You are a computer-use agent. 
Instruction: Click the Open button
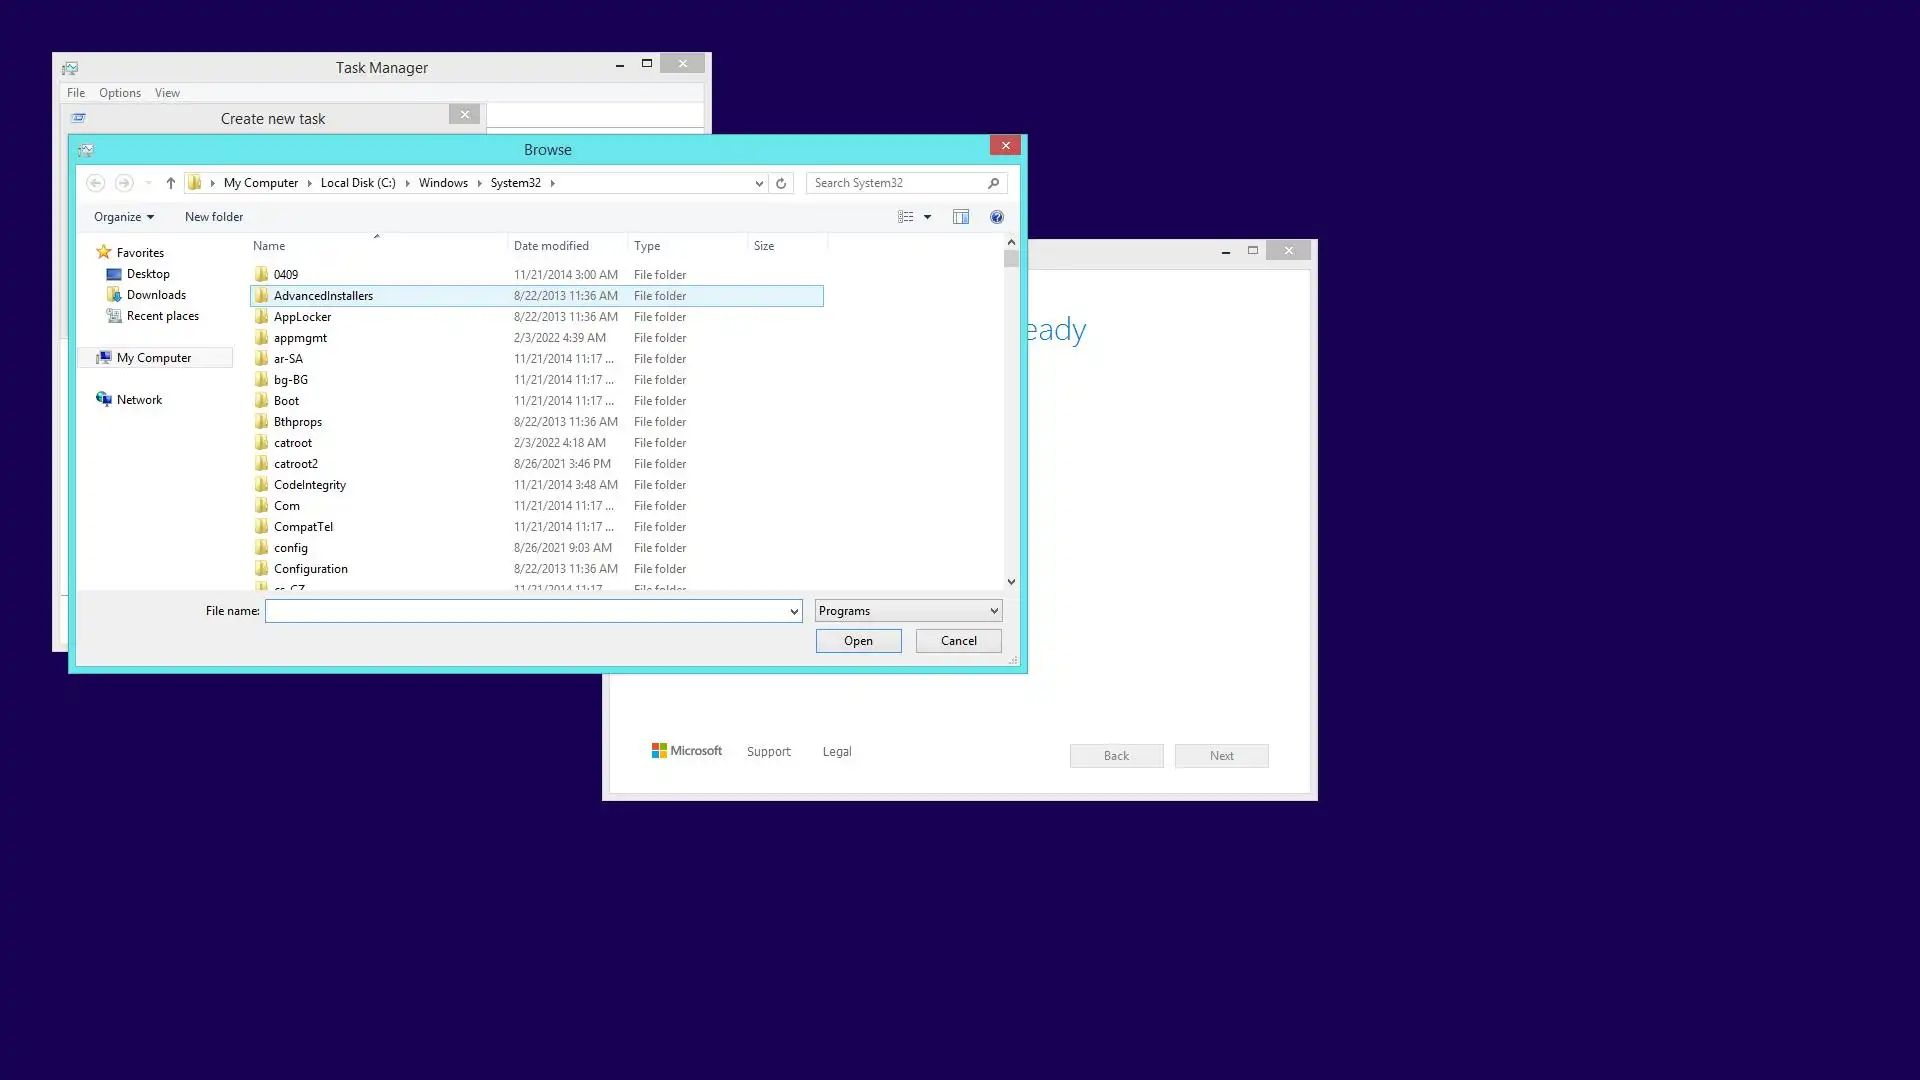click(858, 641)
